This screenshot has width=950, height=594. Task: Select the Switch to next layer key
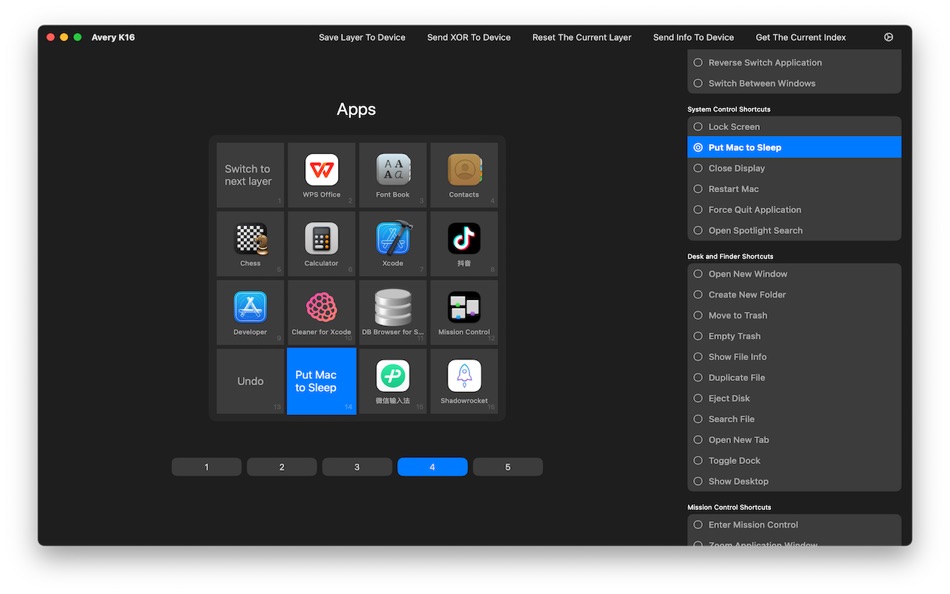pyautogui.click(x=250, y=175)
